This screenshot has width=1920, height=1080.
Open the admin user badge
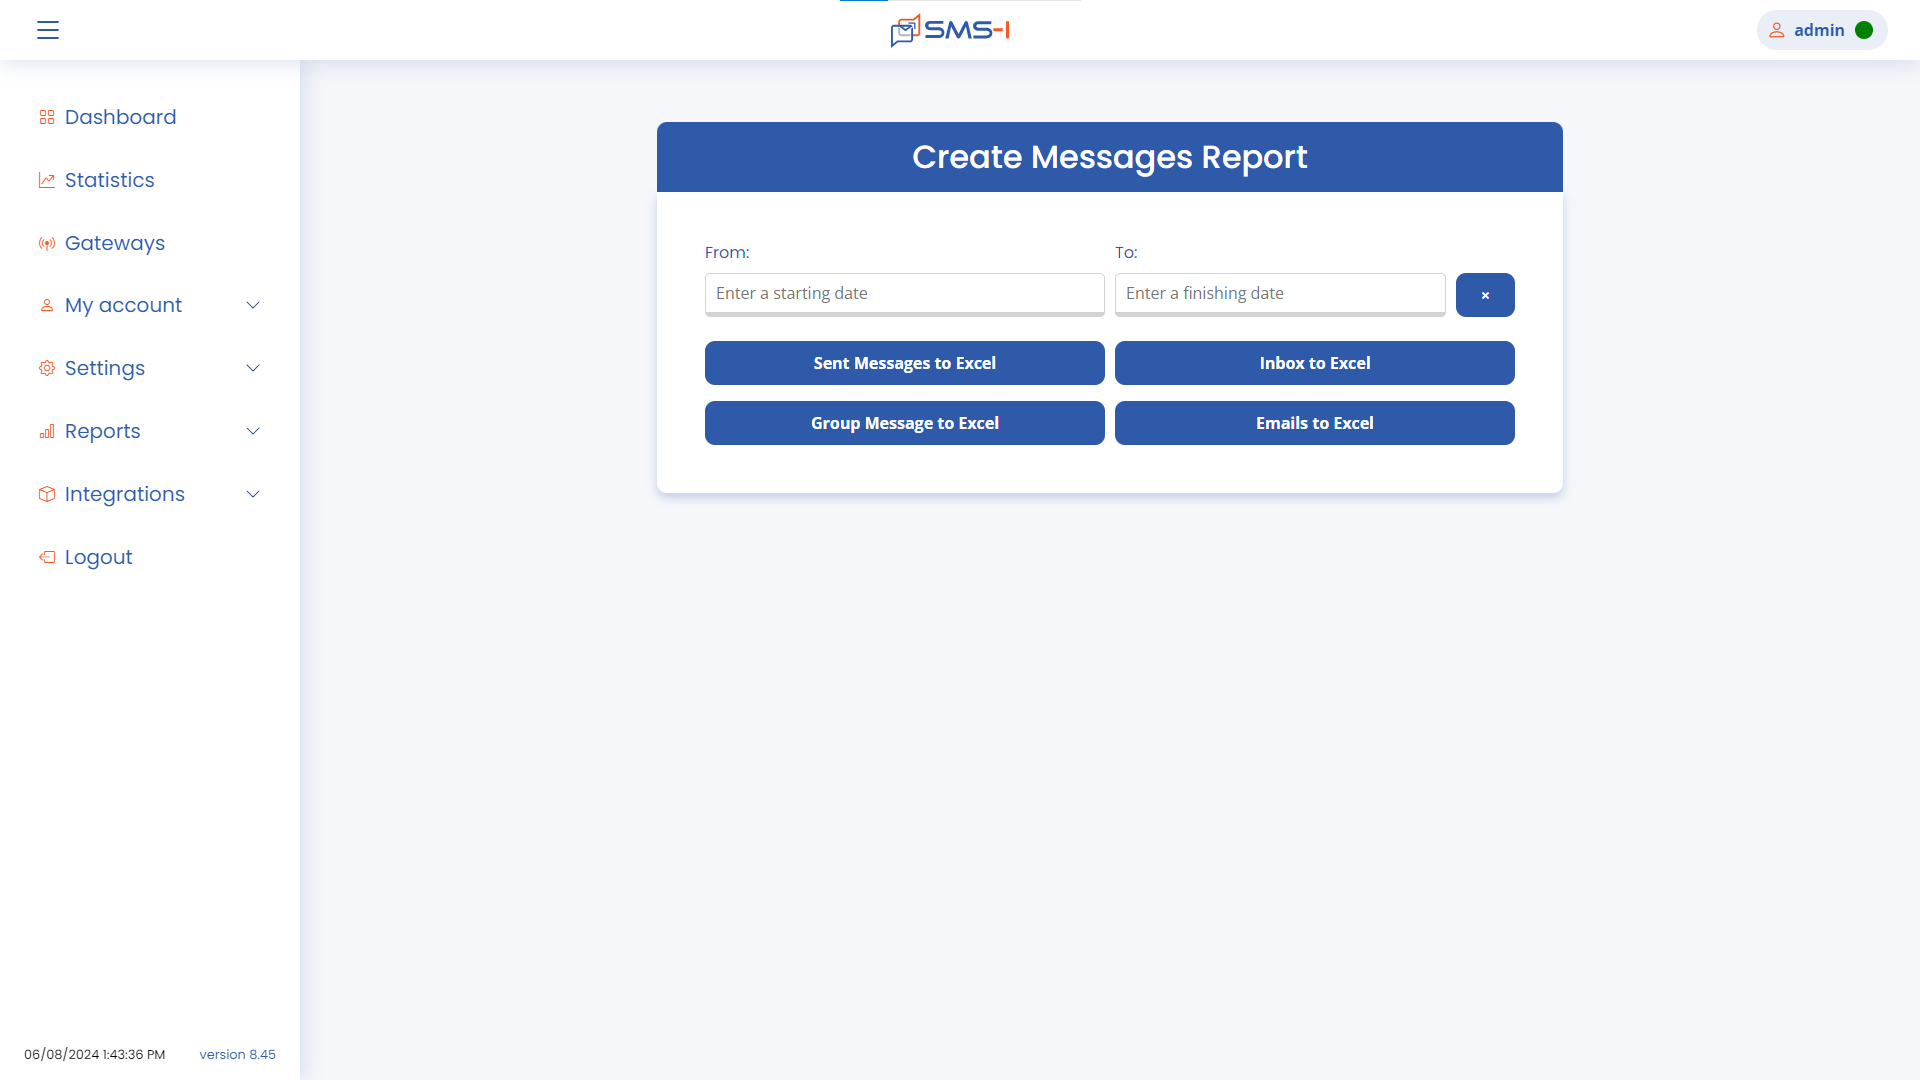coord(1822,30)
